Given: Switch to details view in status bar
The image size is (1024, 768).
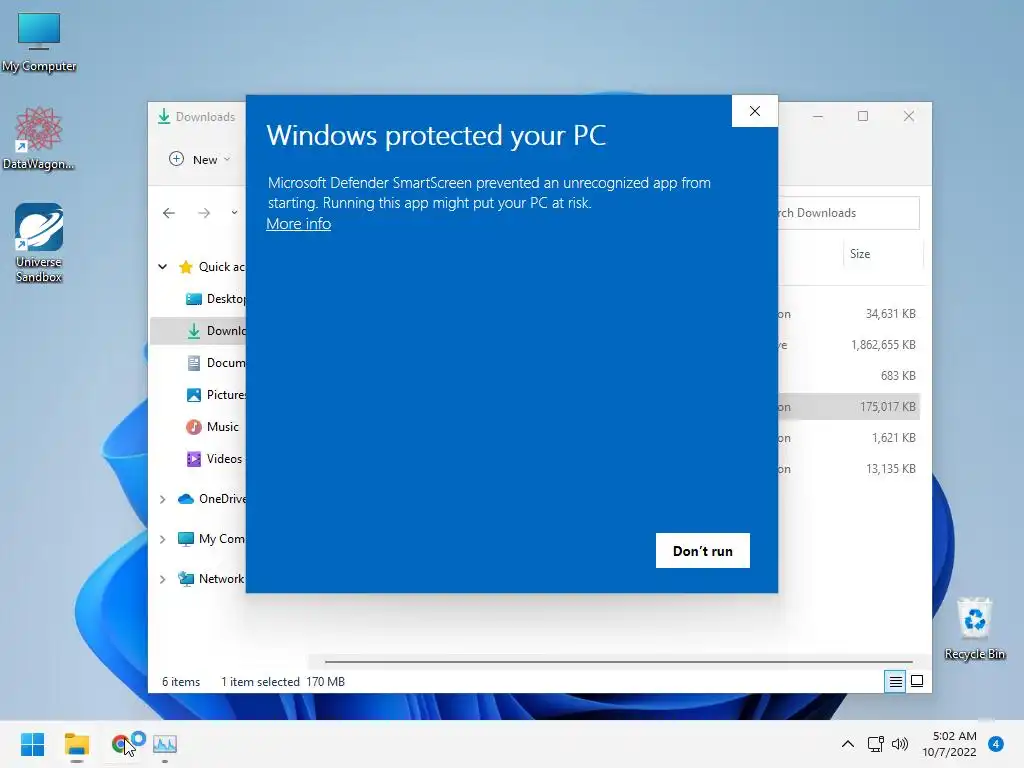Looking at the screenshot, I should 895,681.
